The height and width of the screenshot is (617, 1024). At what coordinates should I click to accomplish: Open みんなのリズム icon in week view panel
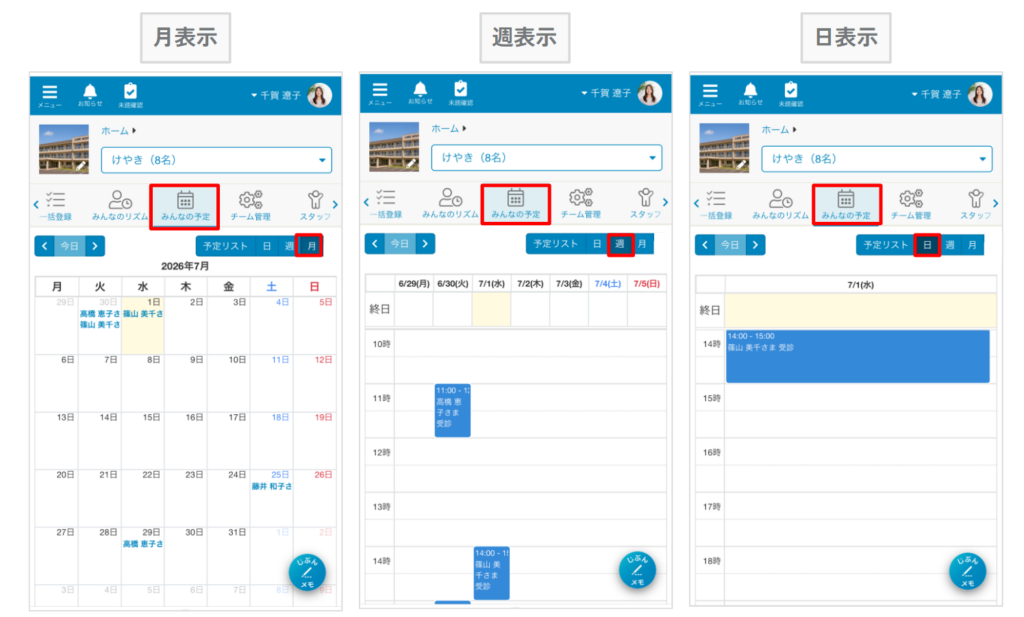click(450, 202)
